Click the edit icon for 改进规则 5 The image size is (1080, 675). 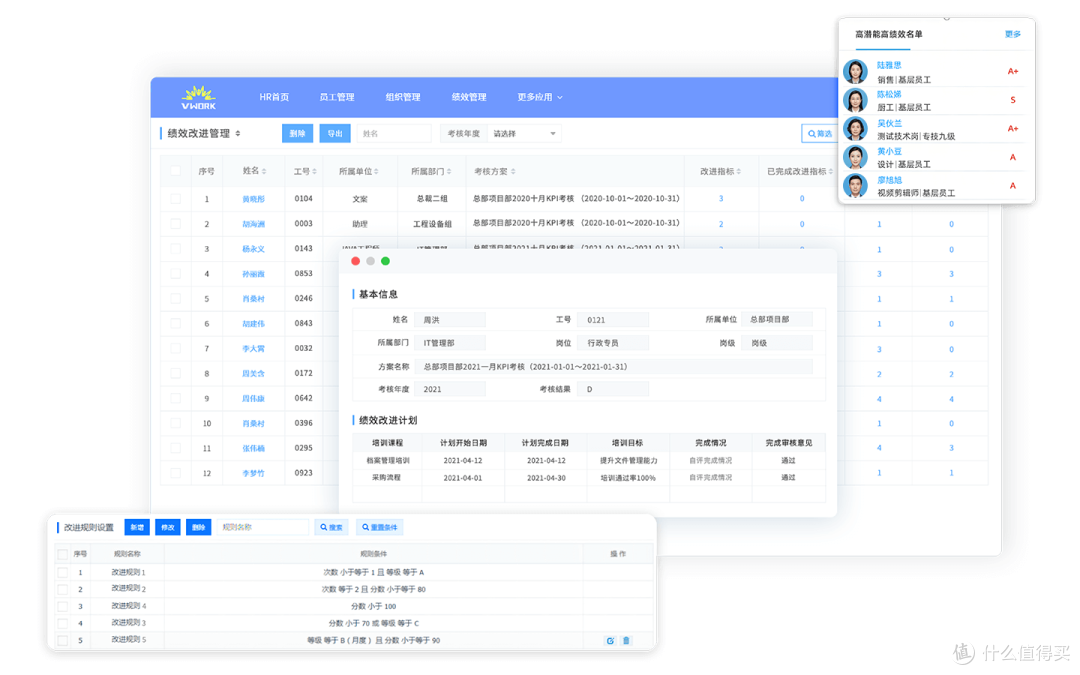610,641
